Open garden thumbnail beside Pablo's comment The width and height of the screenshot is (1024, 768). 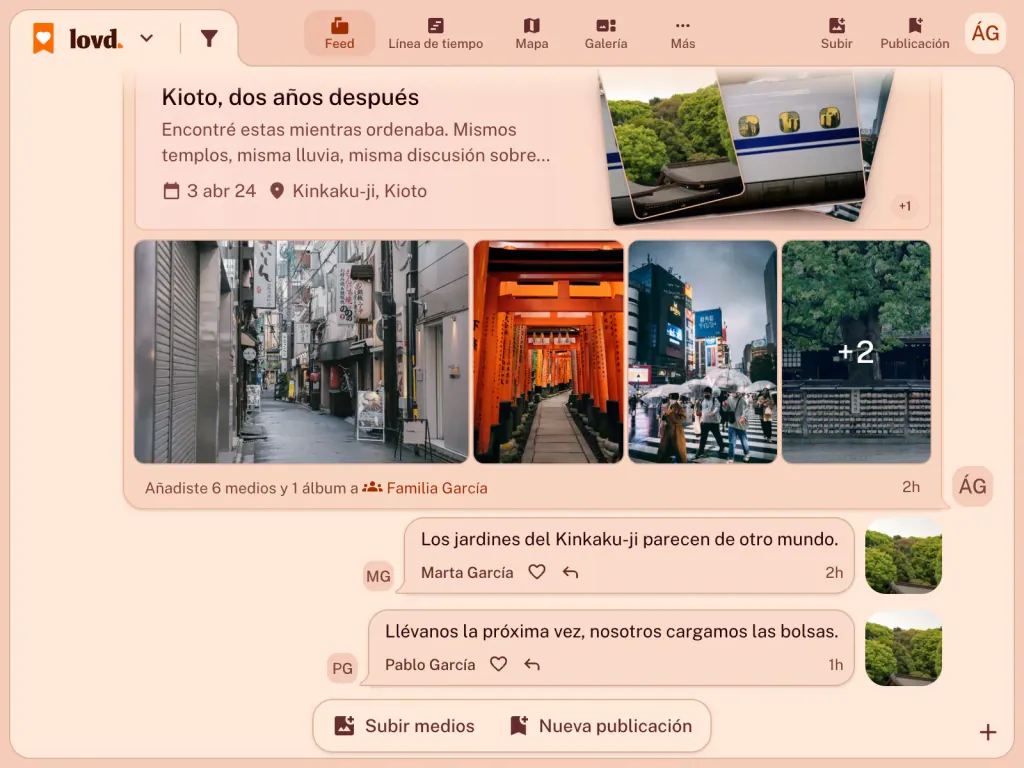tap(903, 648)
